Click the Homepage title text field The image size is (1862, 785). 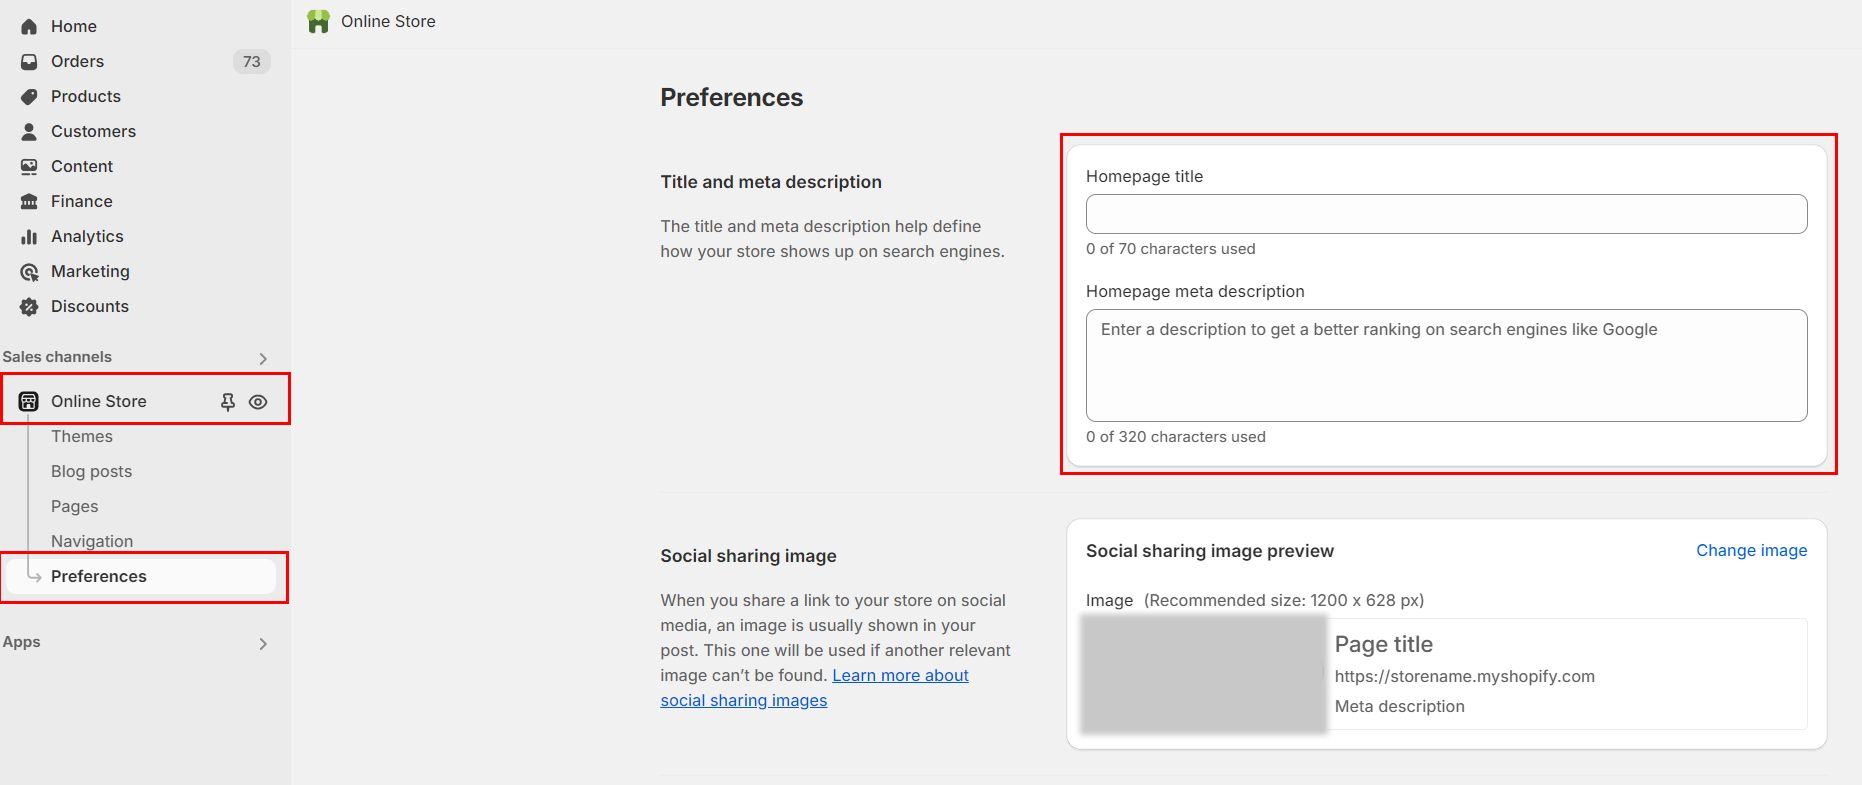tap(1446, 214)
